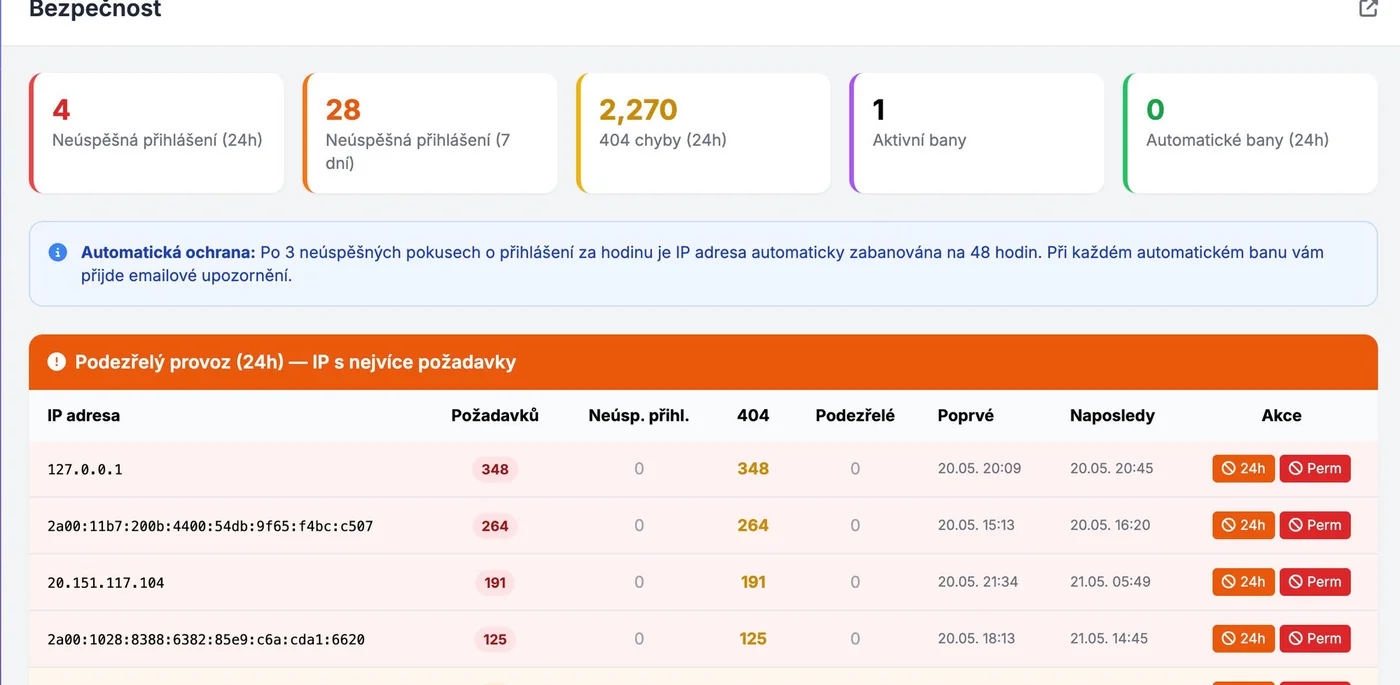This screenshot has height=685, width=1400.
Task: Click the Podezřelý provoz (24h) section title
Action: point(295,362)
